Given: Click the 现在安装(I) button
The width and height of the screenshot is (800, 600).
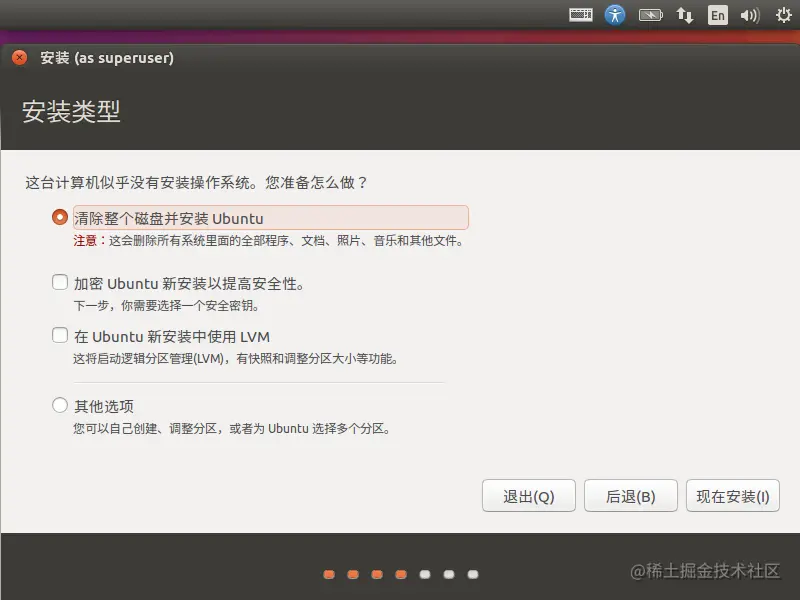Looking at the screenshot, I should [733, 495].
